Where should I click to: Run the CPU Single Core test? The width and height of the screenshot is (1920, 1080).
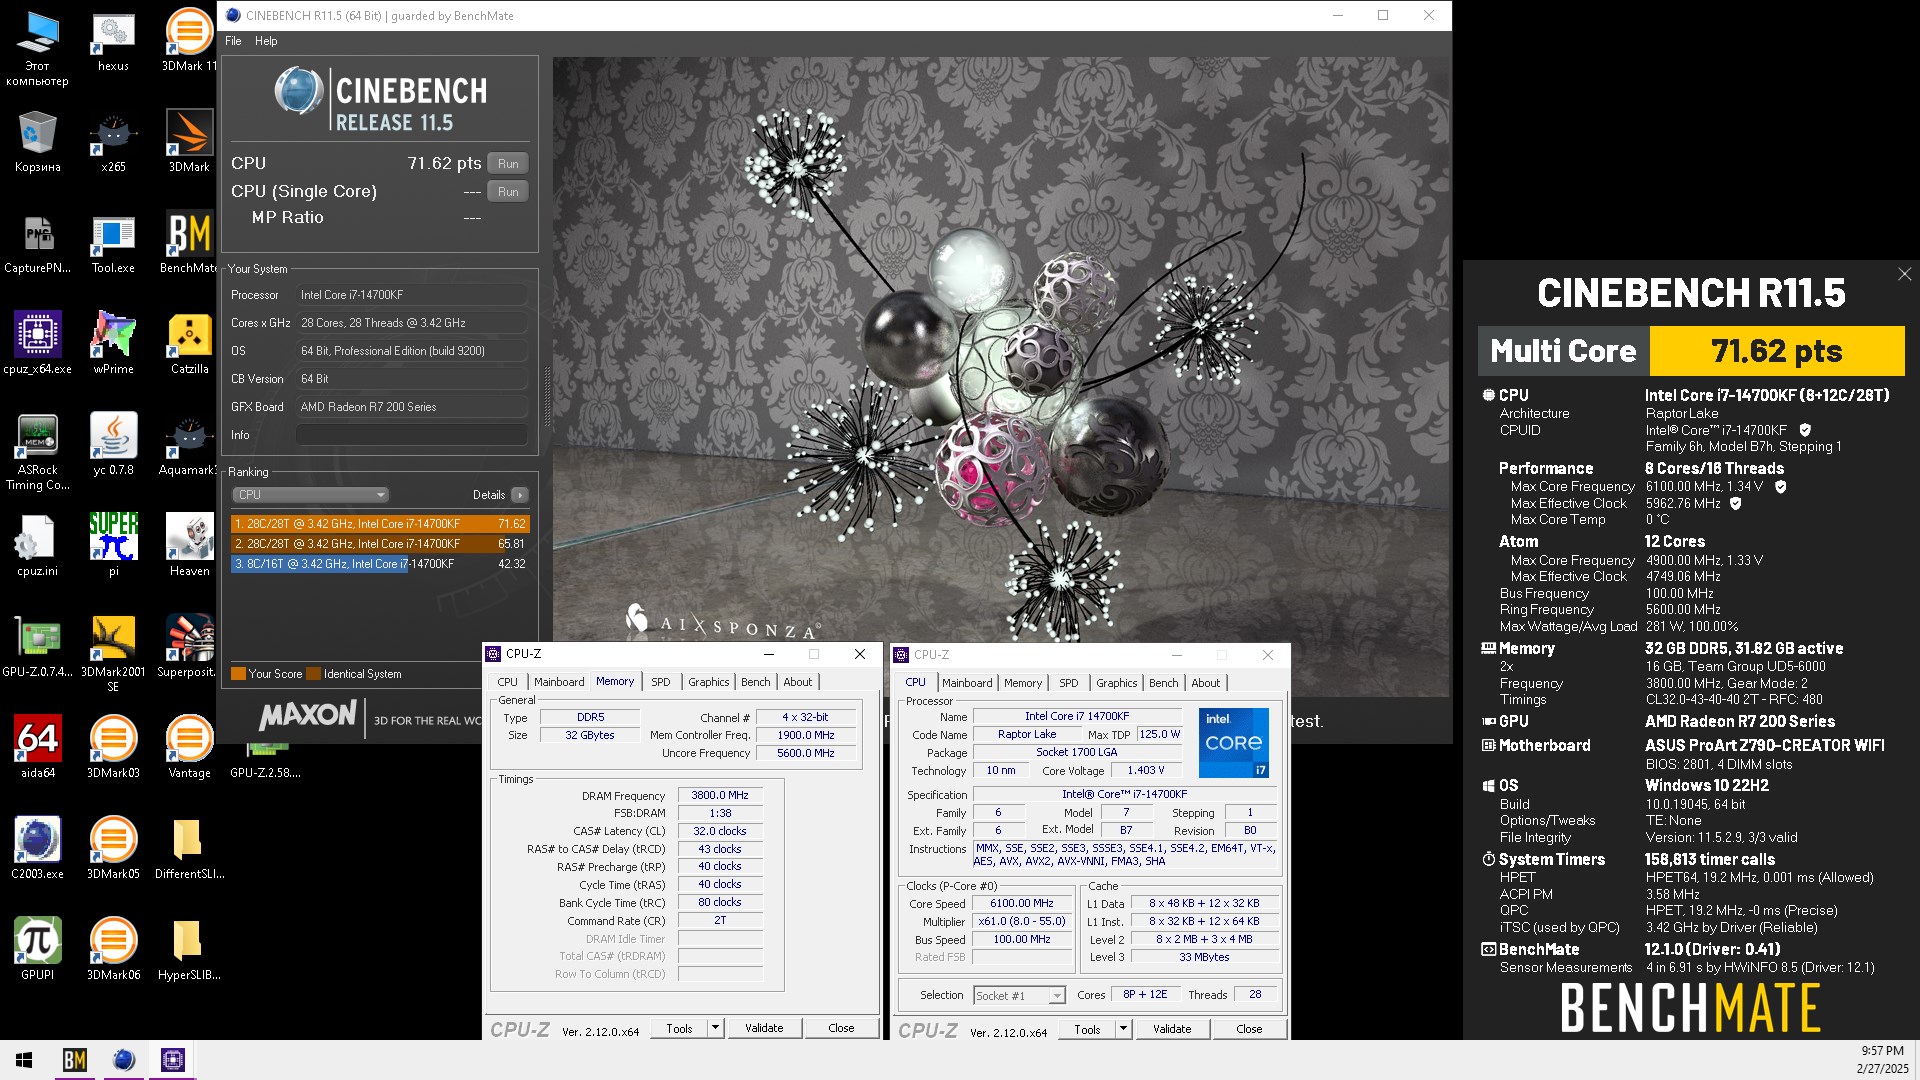click(x=508, y=192)
